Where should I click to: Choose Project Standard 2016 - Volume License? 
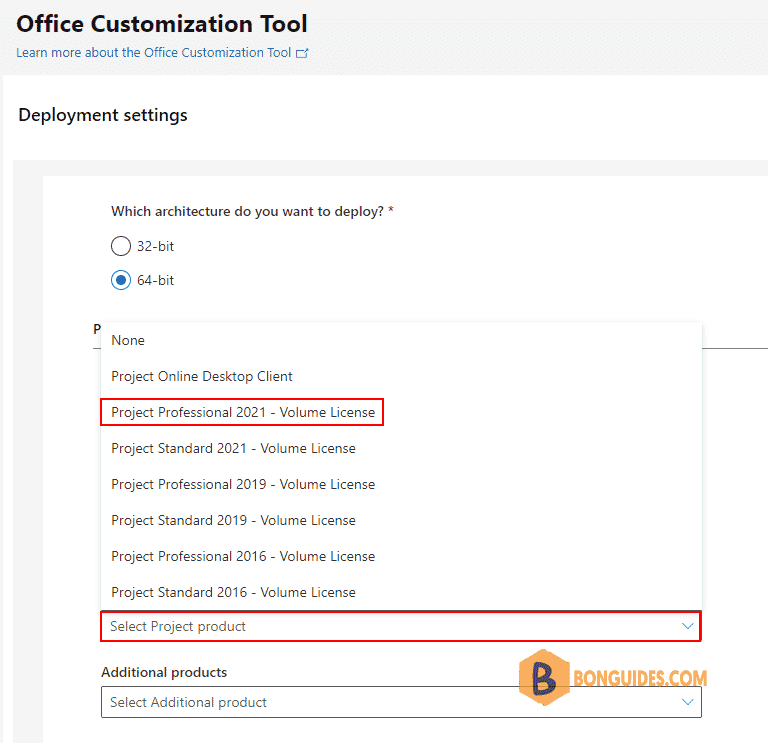[x=401, y=592]
